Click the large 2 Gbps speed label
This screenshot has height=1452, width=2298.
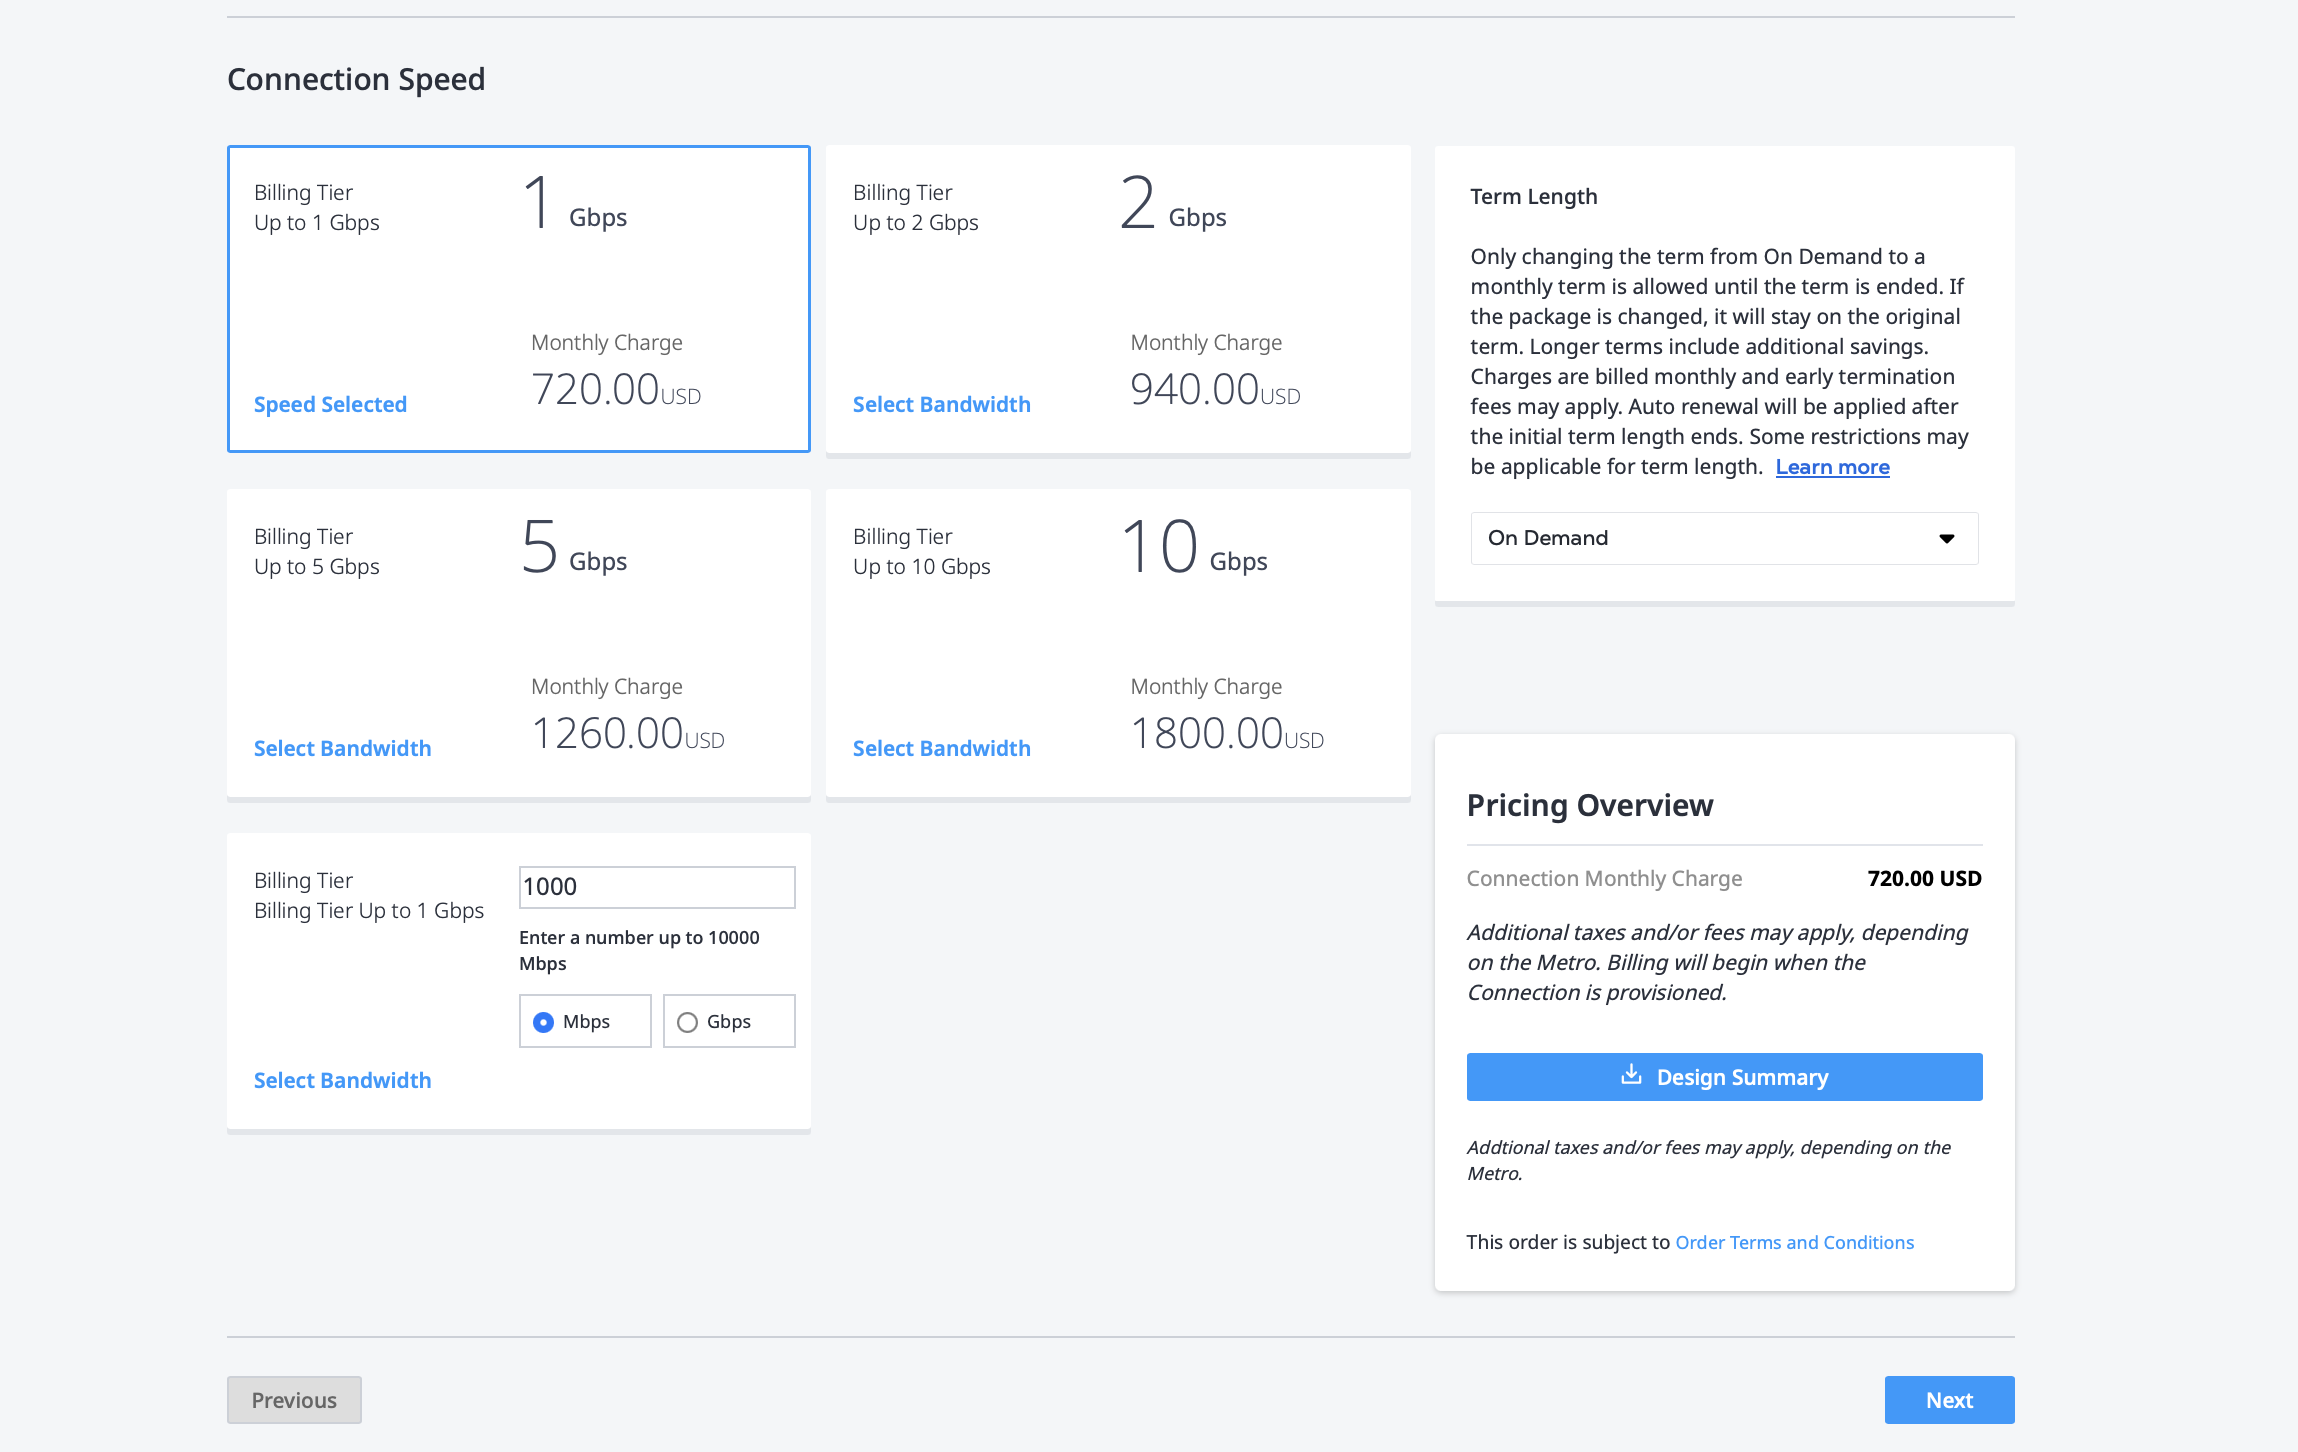1173,202
